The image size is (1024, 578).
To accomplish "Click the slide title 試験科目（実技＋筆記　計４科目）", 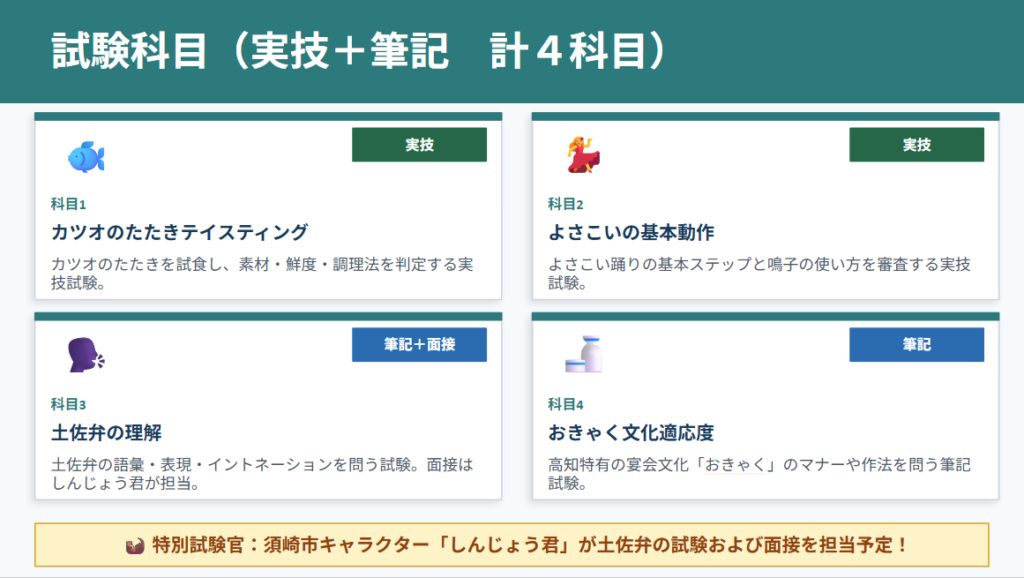I will point(358,52).
